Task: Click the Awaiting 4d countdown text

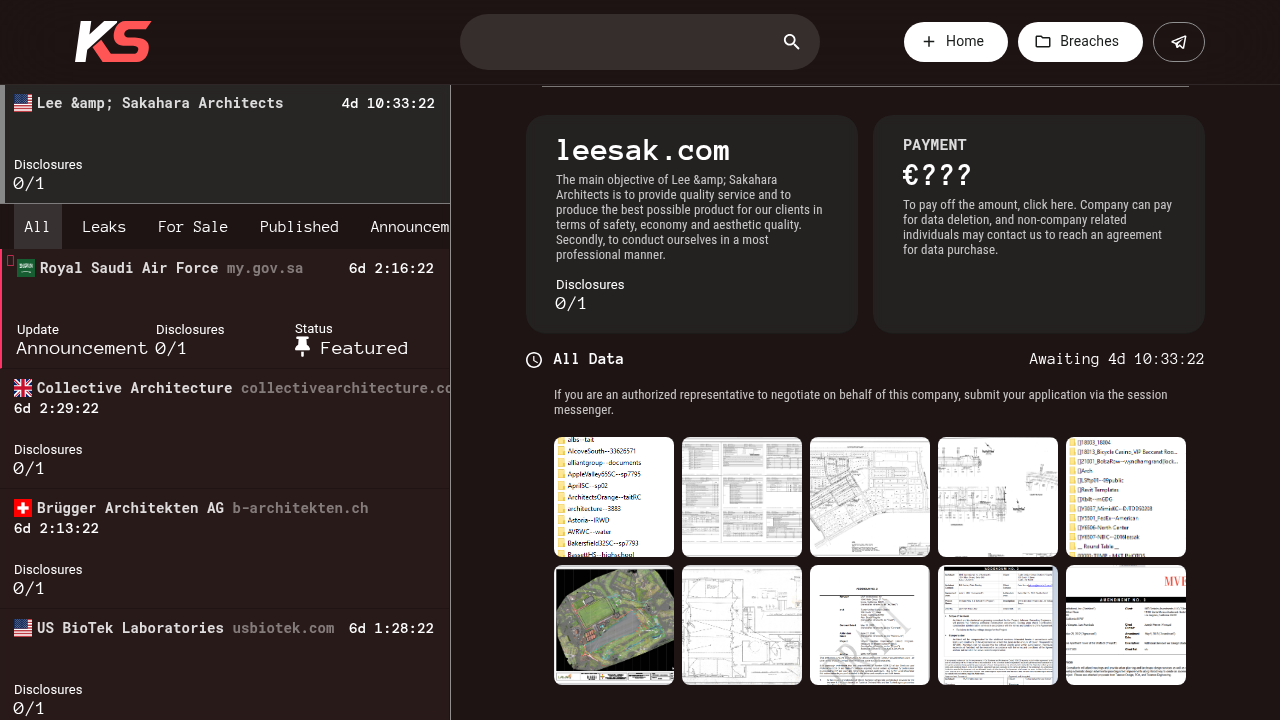Action: tap(1116, 359)
